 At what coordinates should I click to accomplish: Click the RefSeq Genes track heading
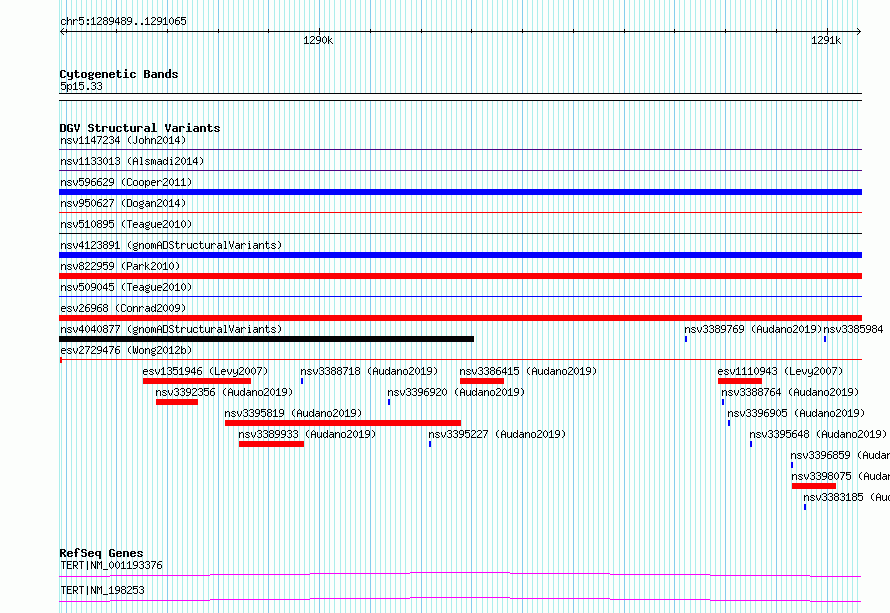tap(101, 553)
